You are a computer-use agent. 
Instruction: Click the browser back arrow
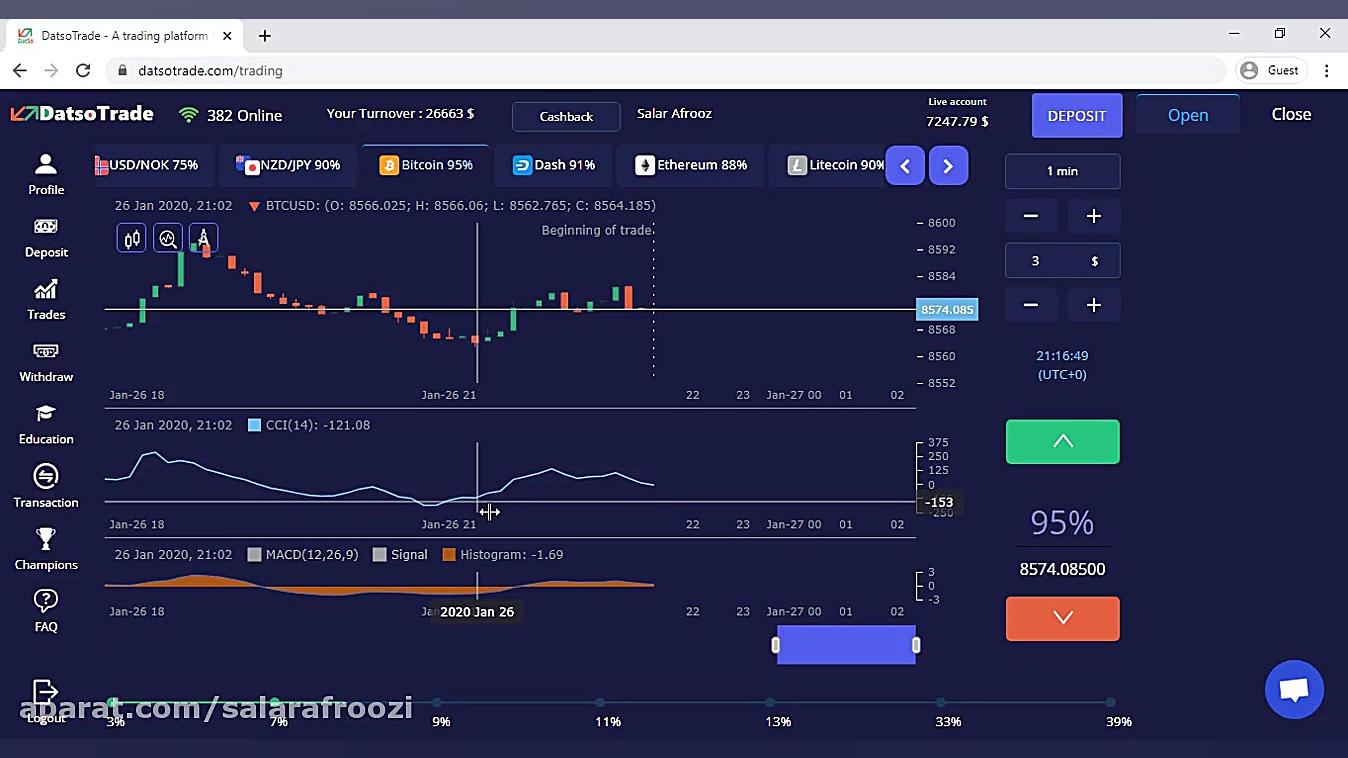[20, 70]
